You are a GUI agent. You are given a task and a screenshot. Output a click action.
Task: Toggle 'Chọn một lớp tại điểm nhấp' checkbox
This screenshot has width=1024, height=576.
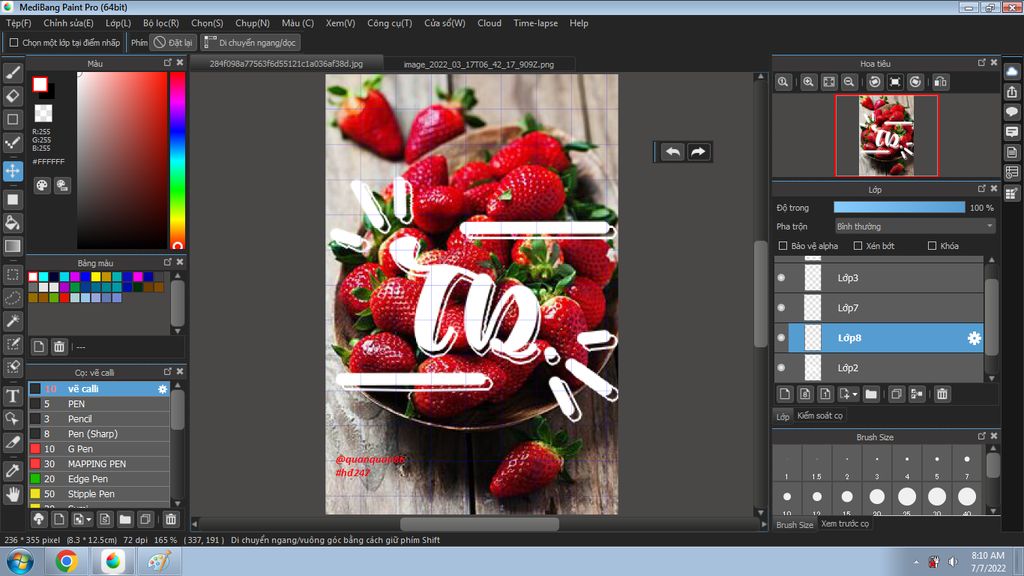click(x=14, y=42)
